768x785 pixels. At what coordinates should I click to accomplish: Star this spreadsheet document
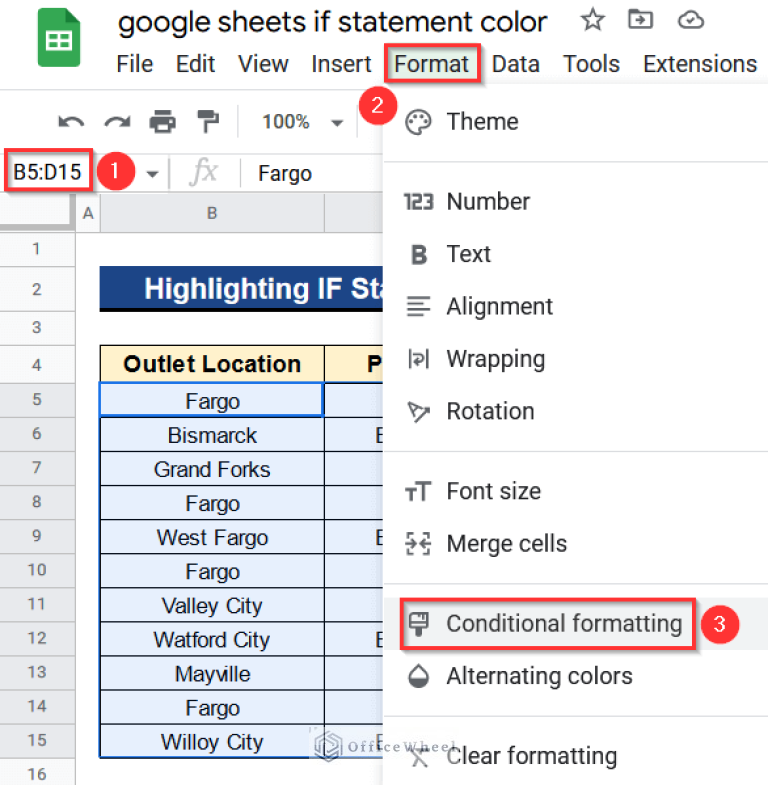(593, 20)
